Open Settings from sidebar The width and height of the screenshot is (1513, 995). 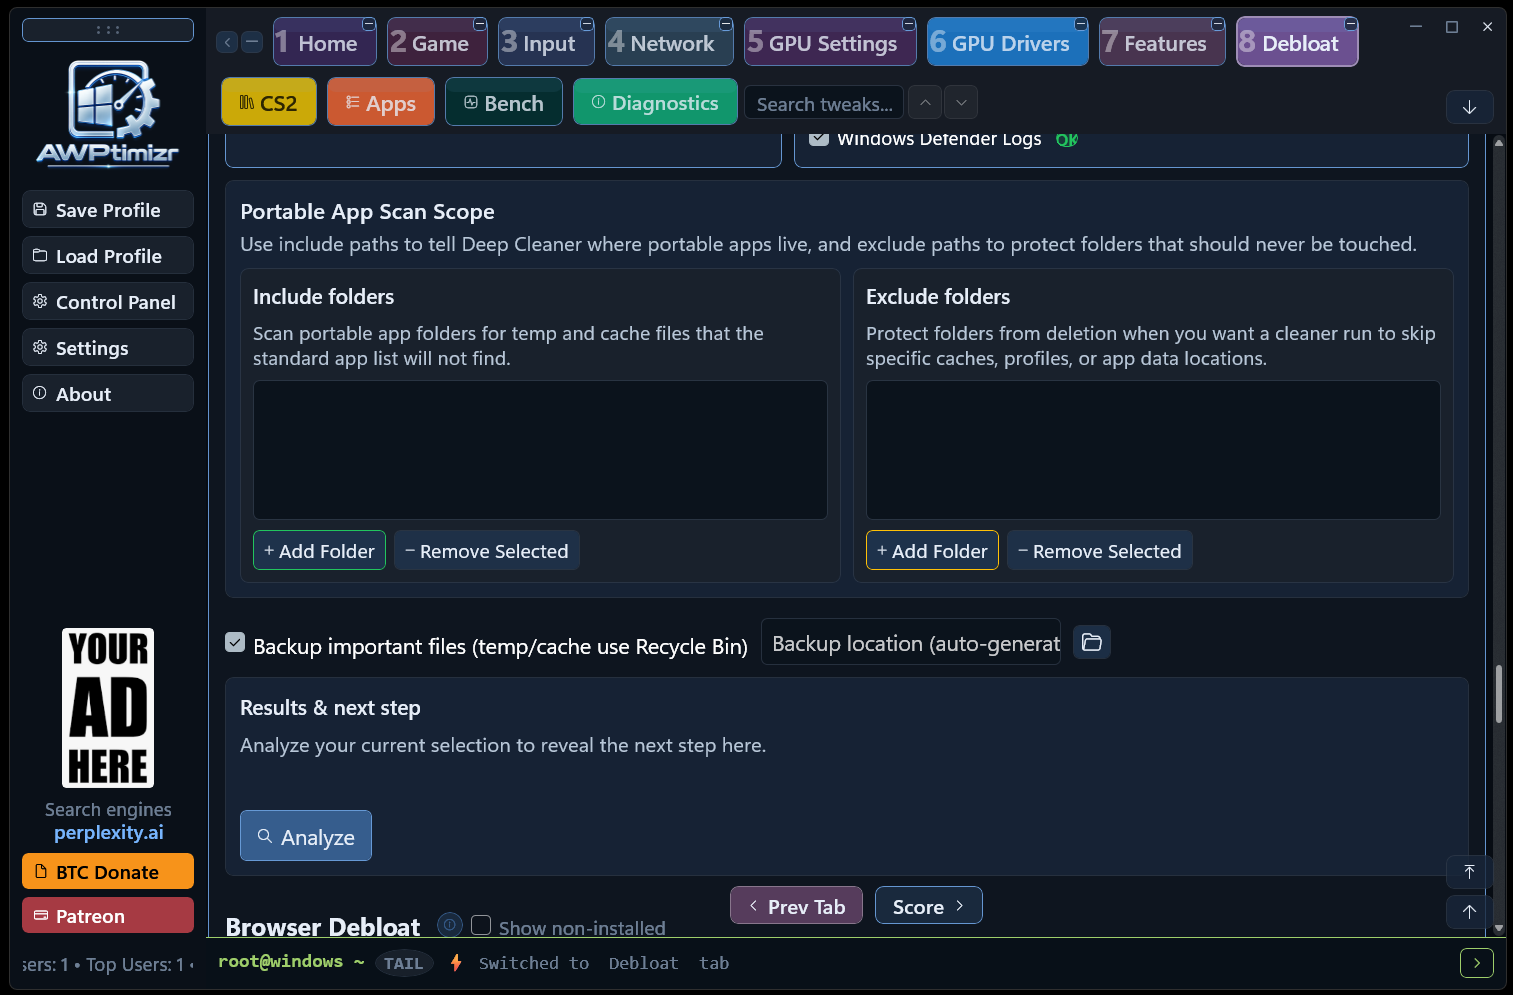click(108, 347)
